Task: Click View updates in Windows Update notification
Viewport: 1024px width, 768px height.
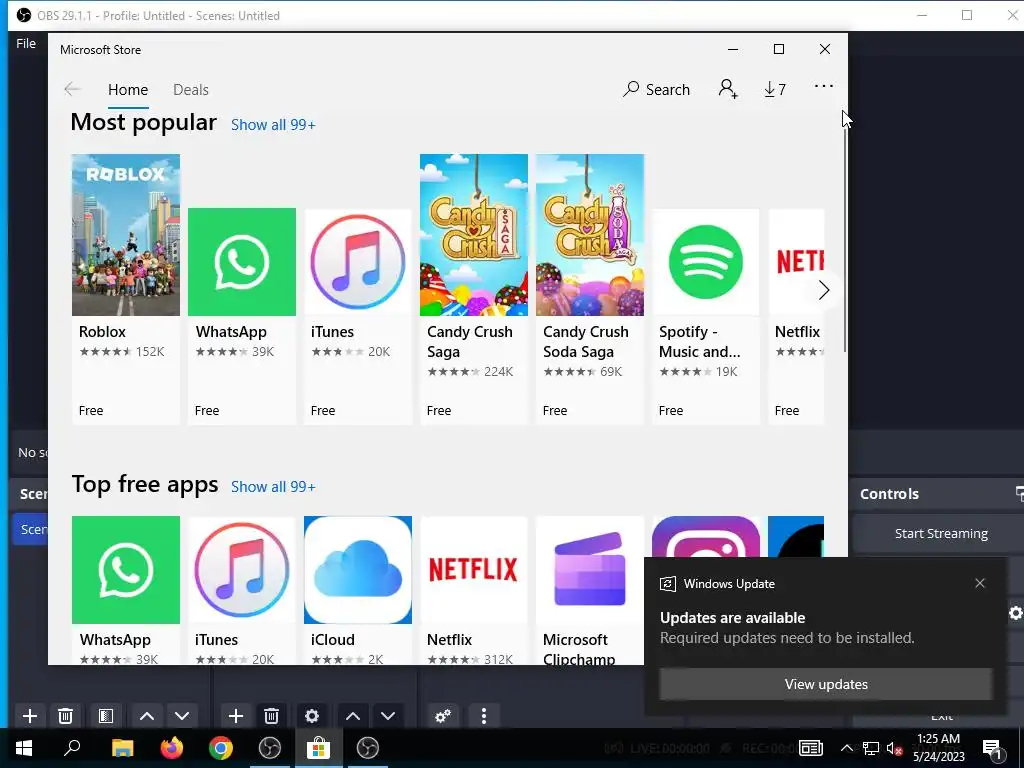Action: pos(825,684)
